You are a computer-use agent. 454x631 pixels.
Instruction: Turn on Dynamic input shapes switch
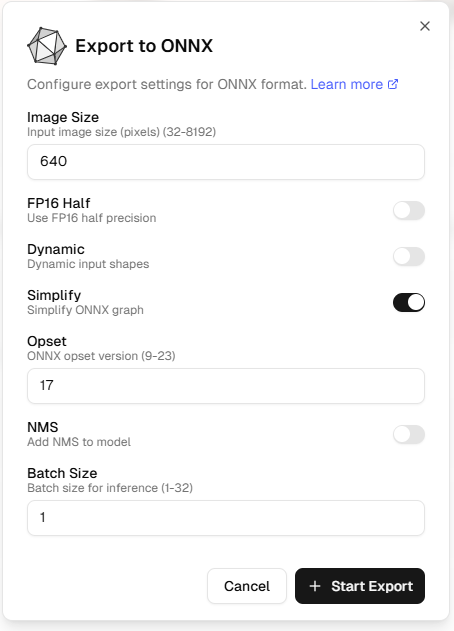[409, 256]
